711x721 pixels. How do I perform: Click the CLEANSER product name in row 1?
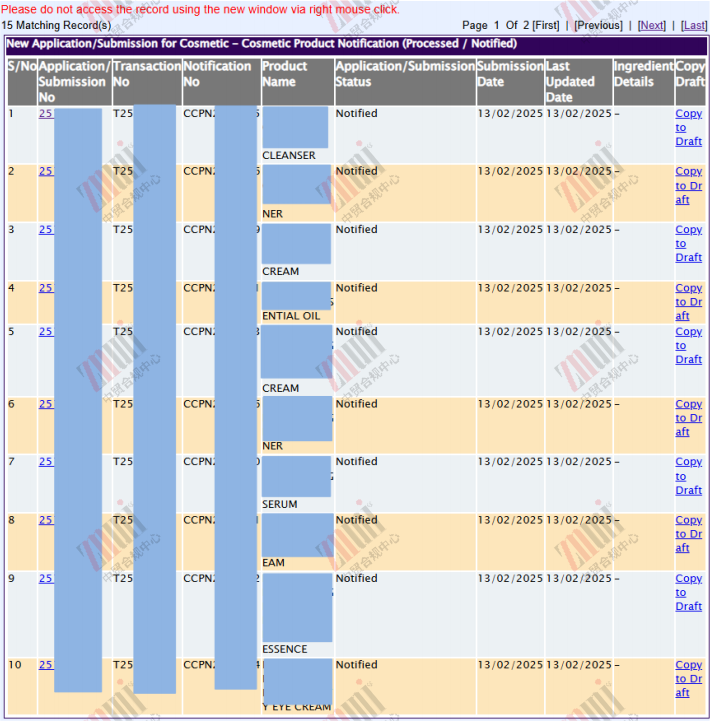pyautogui.click(x=289, y=155)
